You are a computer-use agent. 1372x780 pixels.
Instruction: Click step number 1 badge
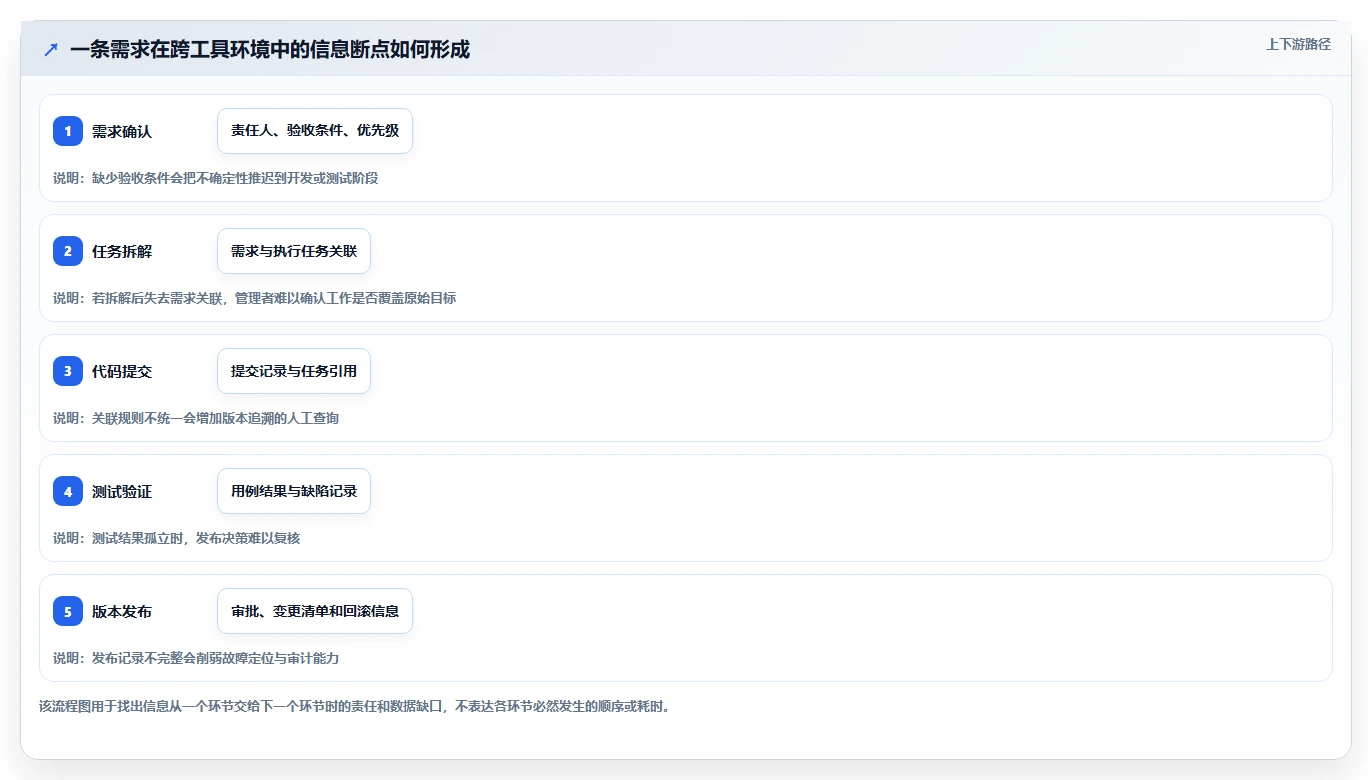pyautogui.click(x=68, y=131)
